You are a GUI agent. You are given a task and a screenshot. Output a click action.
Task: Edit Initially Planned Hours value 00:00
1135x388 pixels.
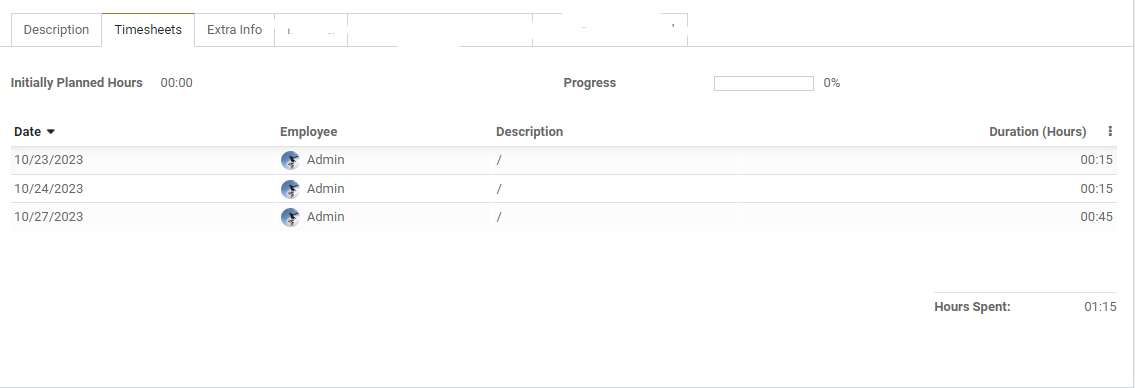177,83
